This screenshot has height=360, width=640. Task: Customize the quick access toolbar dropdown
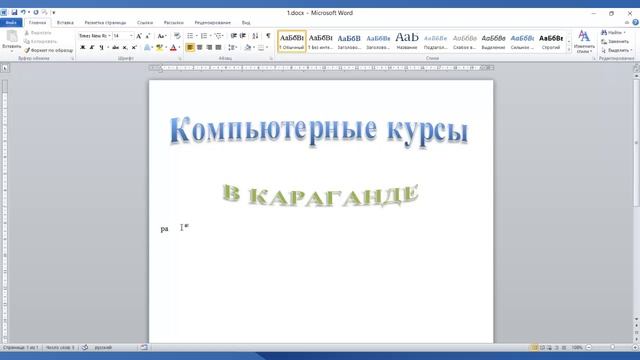click(54, 13)
